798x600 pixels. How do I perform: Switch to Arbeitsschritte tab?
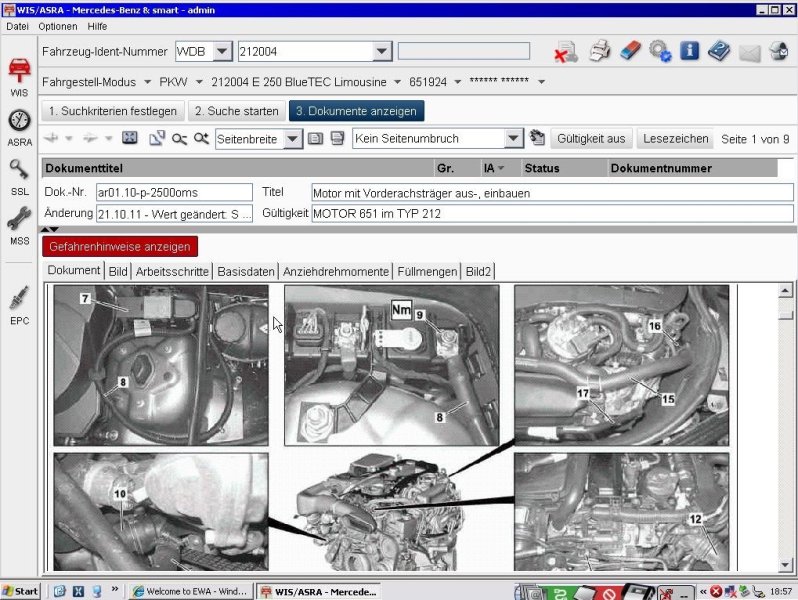tap(172, 271)
